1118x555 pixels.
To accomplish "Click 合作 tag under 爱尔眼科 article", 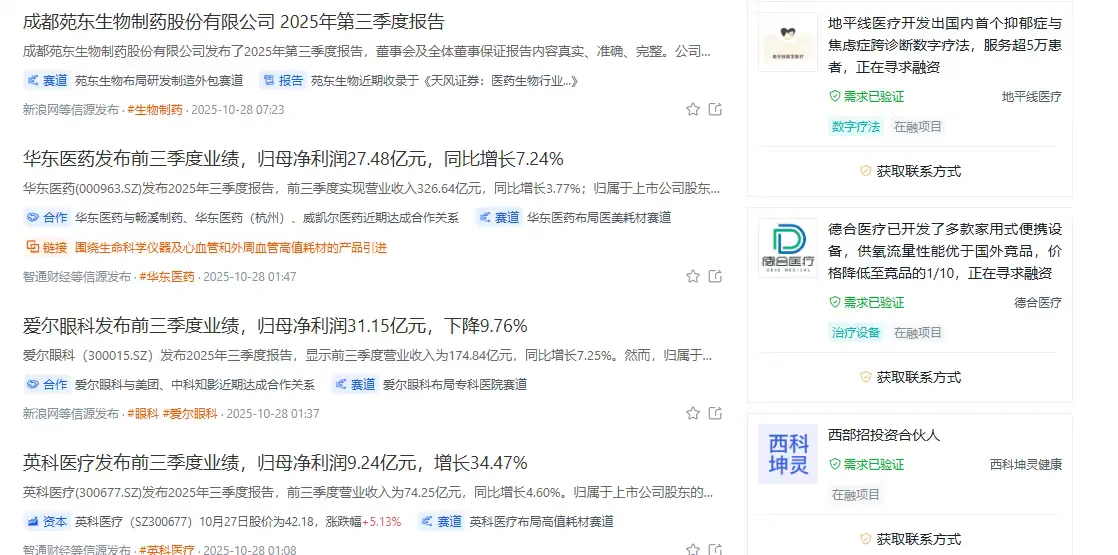I will [x=46, y=385].
